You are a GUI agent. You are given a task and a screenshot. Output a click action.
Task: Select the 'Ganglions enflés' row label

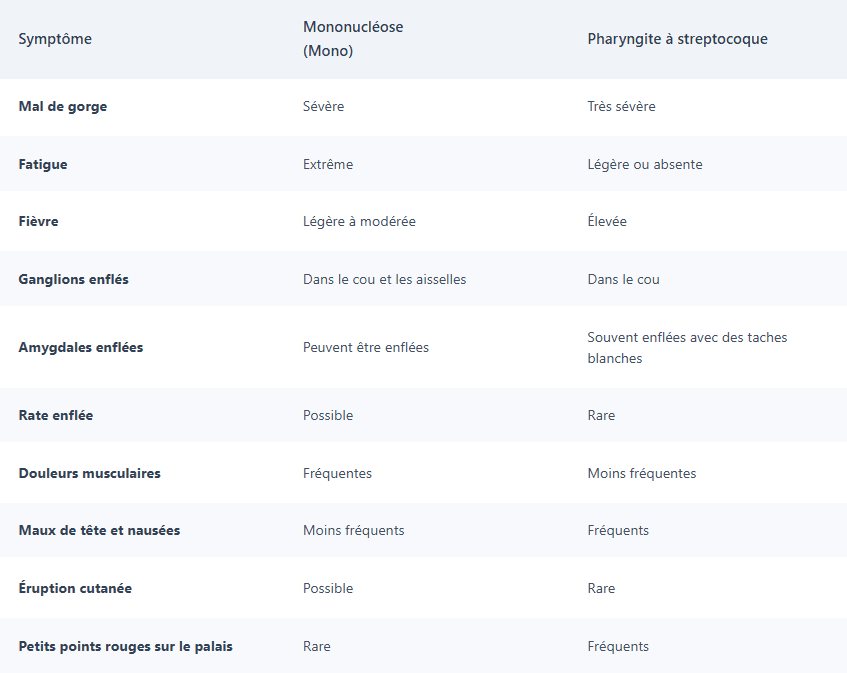73,279
